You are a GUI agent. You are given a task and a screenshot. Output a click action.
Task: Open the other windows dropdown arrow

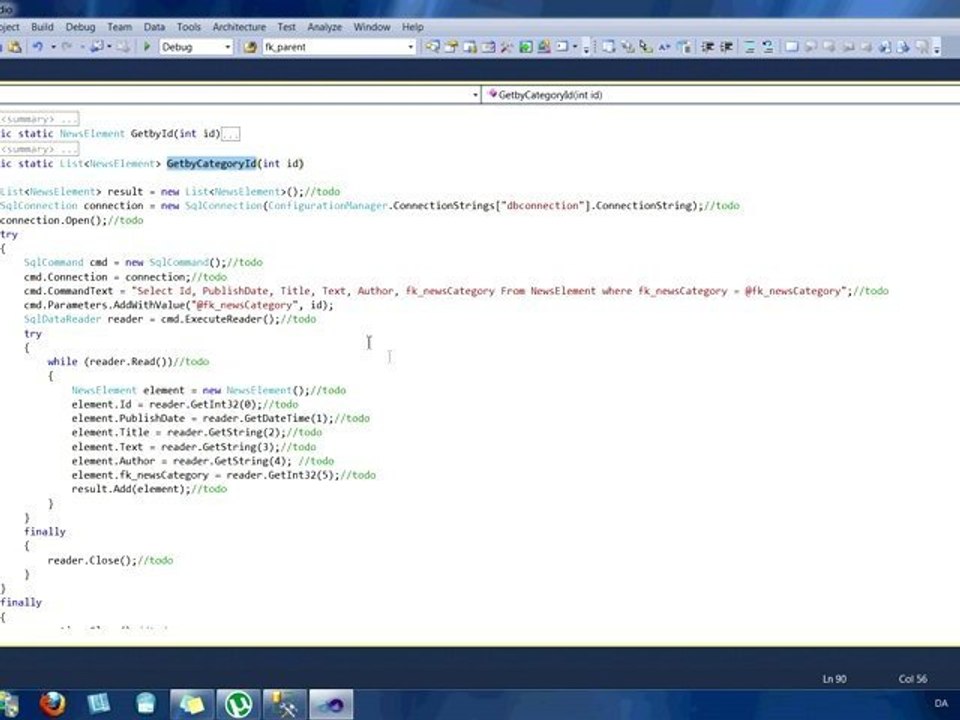pos(576,47)
